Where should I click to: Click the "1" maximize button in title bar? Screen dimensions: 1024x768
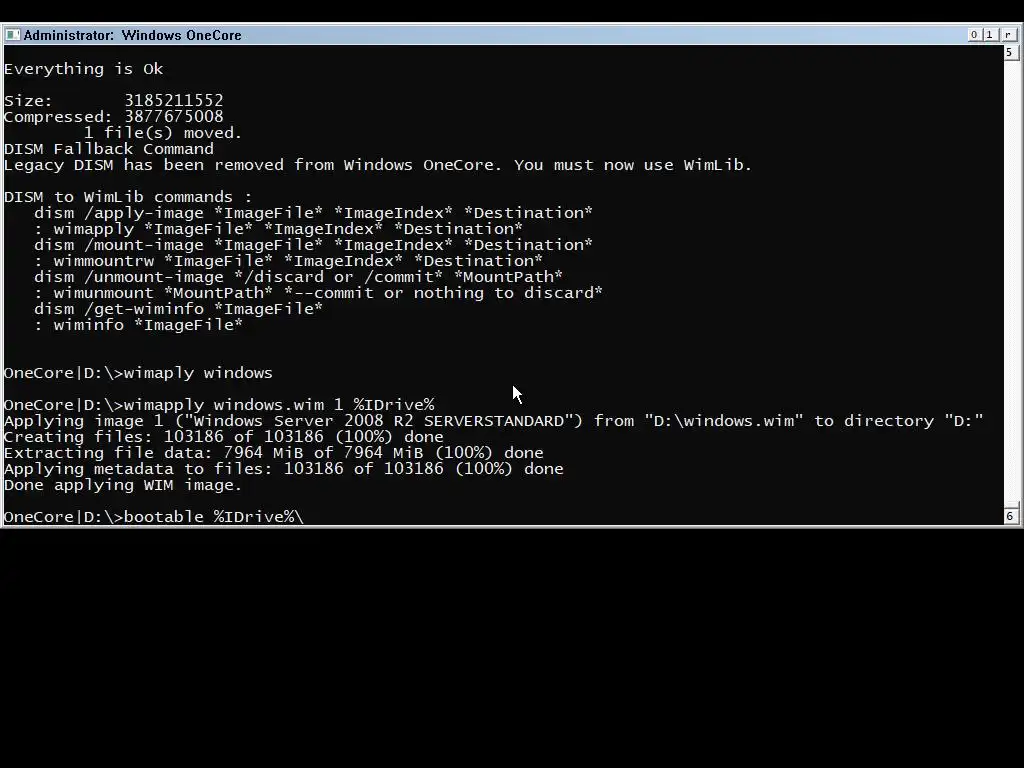pos(989,35)
